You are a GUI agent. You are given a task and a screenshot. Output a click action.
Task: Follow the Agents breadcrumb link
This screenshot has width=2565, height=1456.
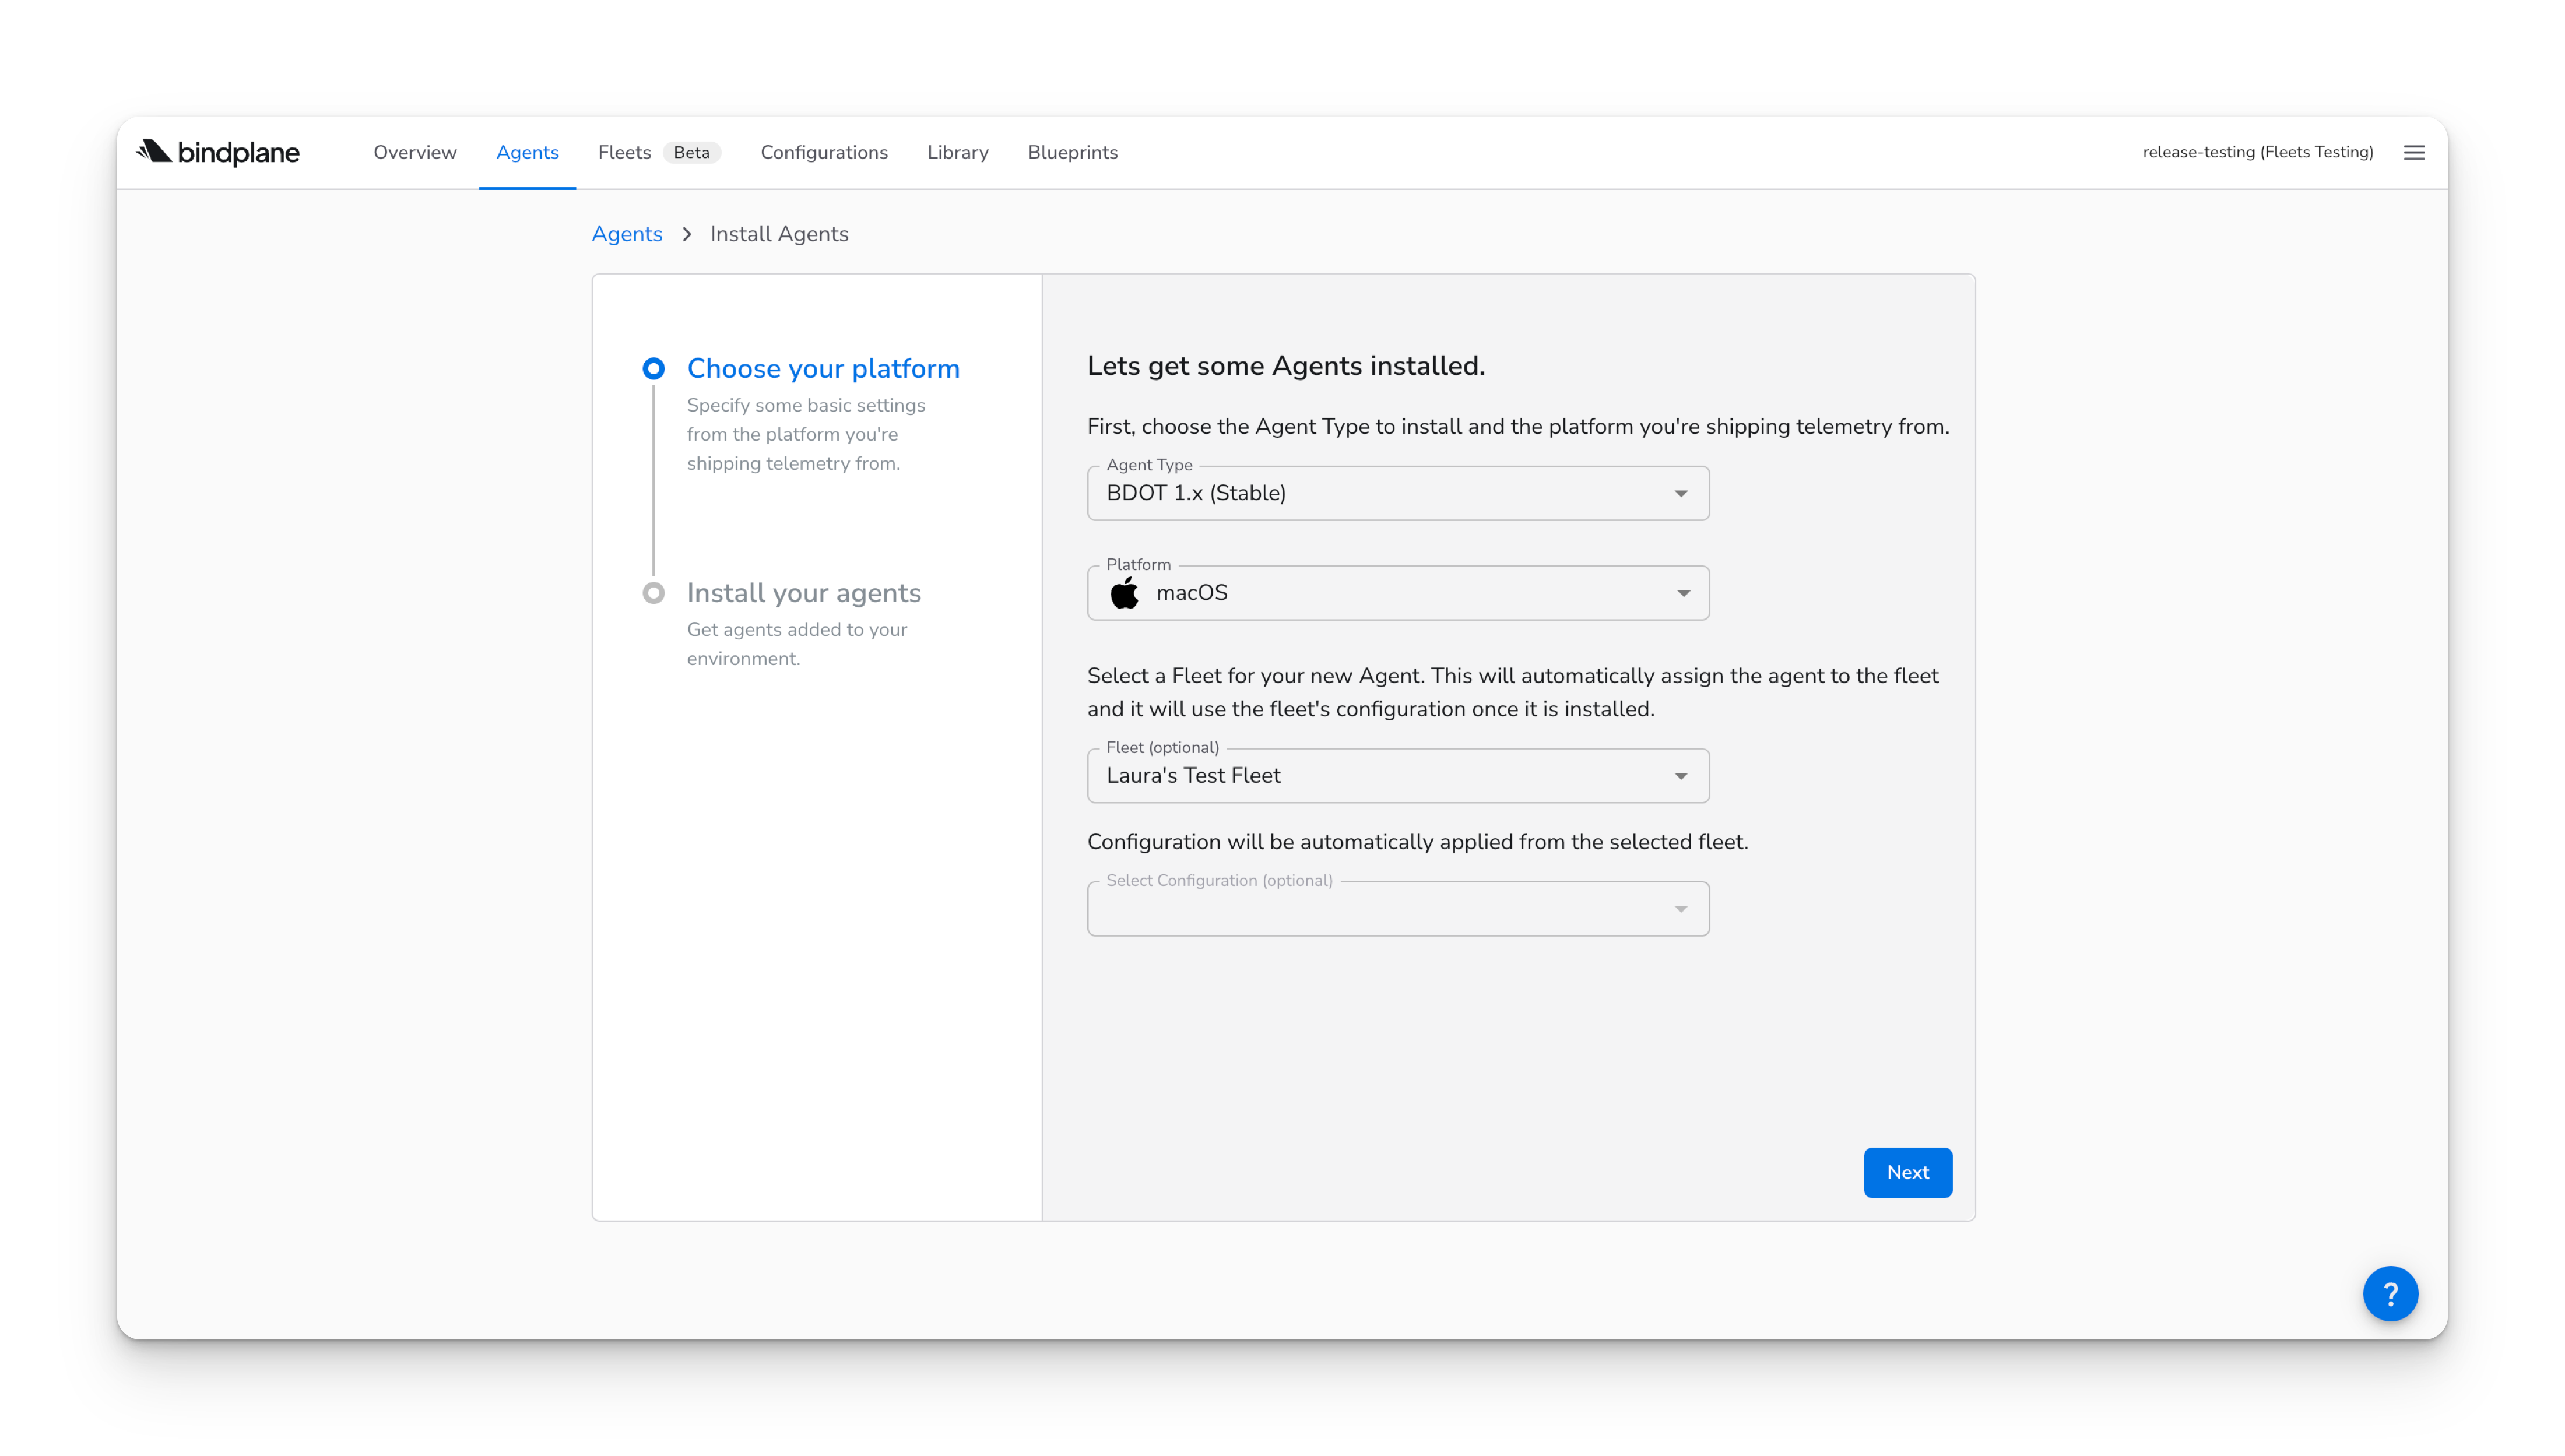(627, 234)
